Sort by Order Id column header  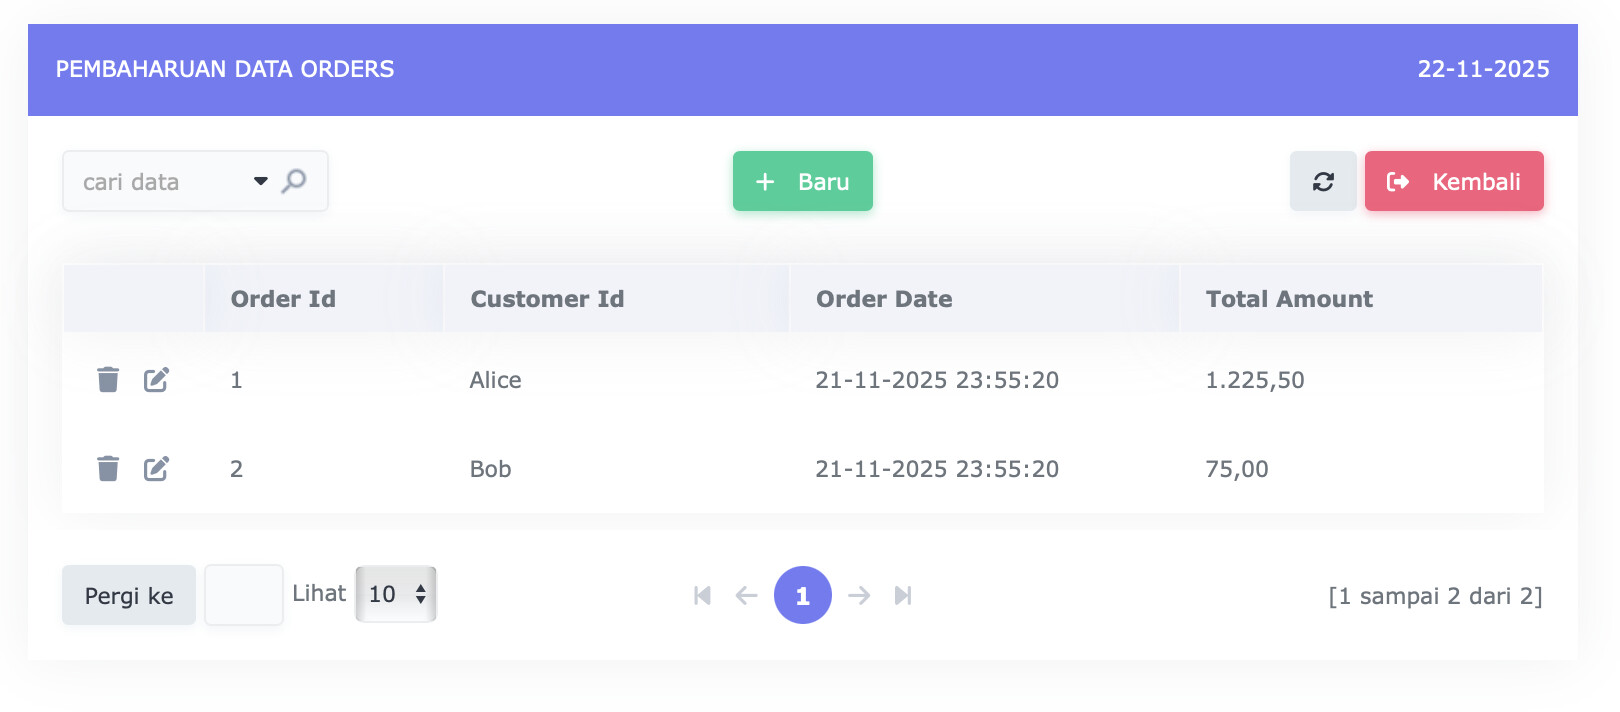283,299
